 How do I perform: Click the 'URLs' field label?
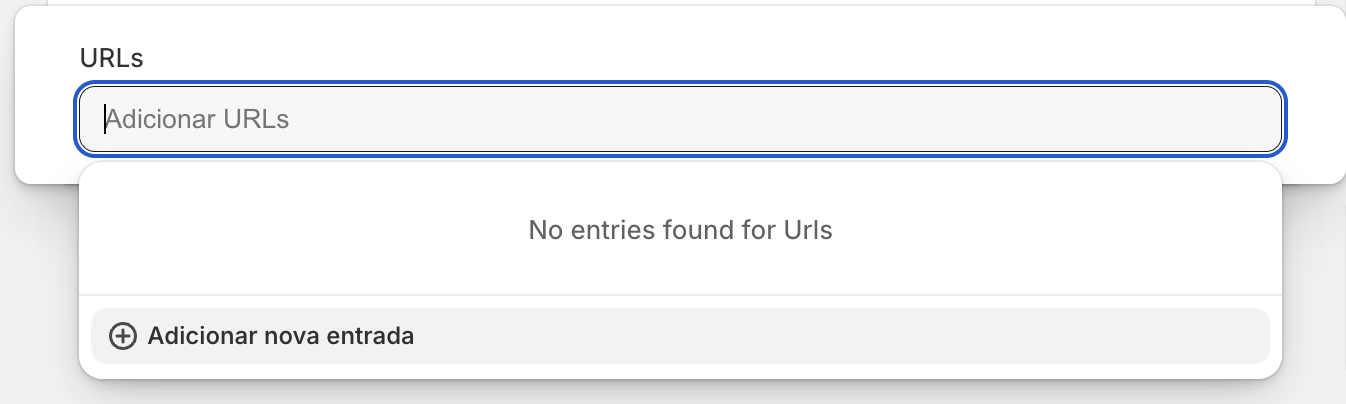(x=112, y=59)
